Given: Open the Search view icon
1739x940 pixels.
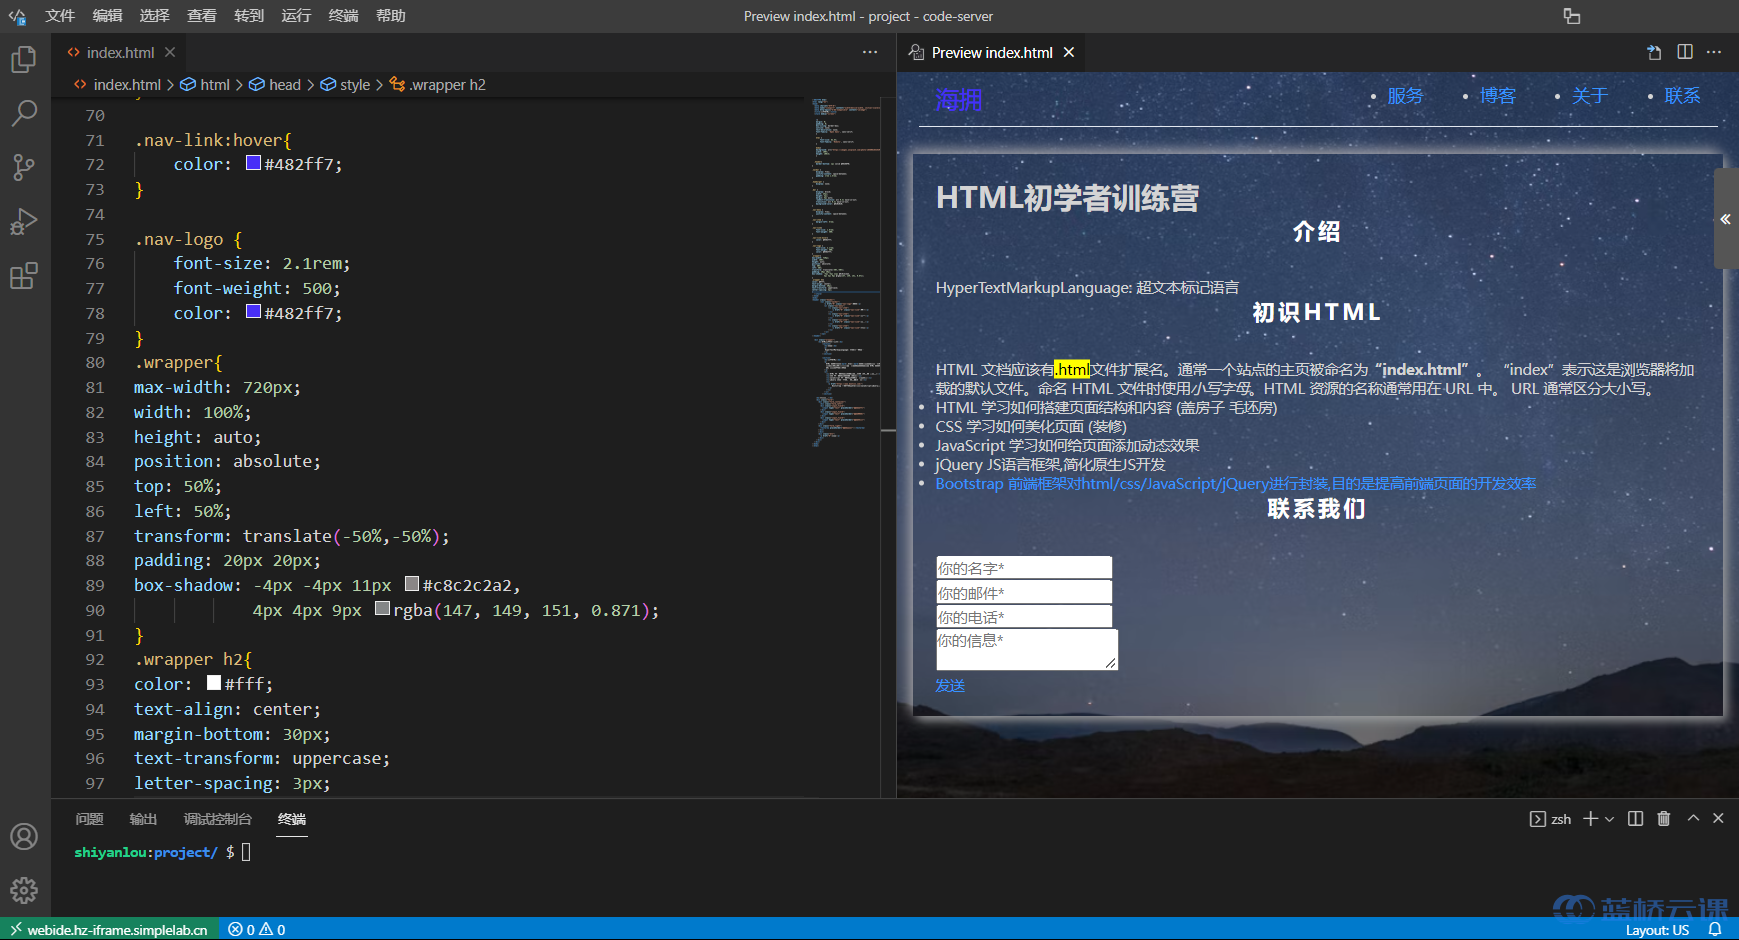Looking at the screenshot, I should (24, 113).
